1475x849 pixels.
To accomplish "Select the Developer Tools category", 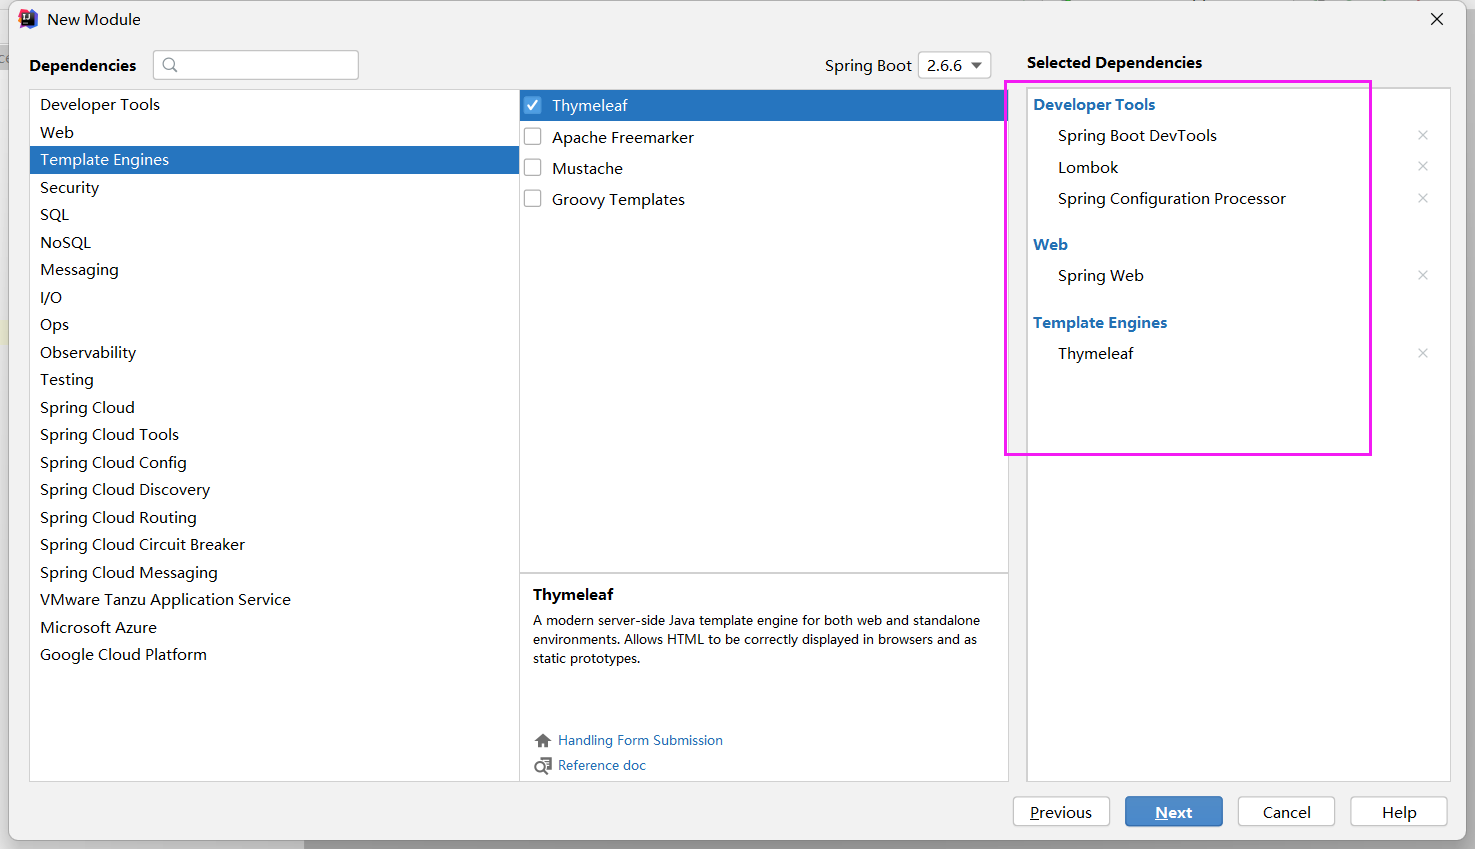I will pos(274,104).
